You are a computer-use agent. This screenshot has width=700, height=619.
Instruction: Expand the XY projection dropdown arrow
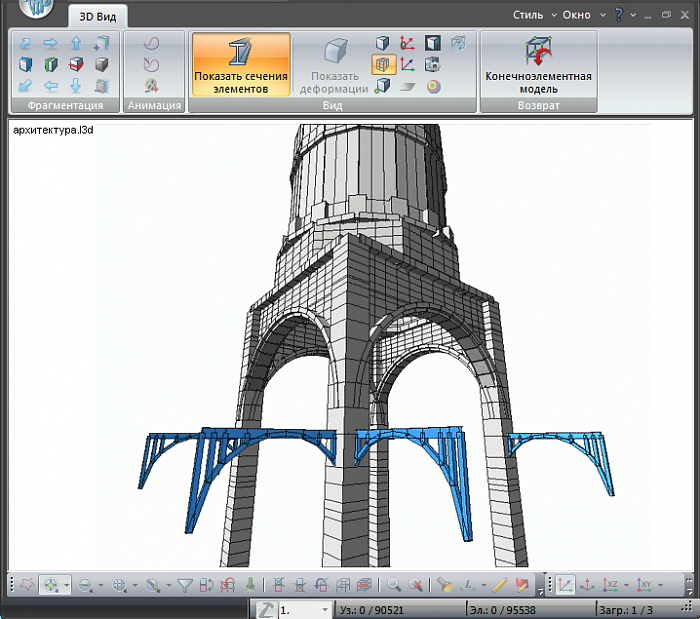(x=662, y=586)
